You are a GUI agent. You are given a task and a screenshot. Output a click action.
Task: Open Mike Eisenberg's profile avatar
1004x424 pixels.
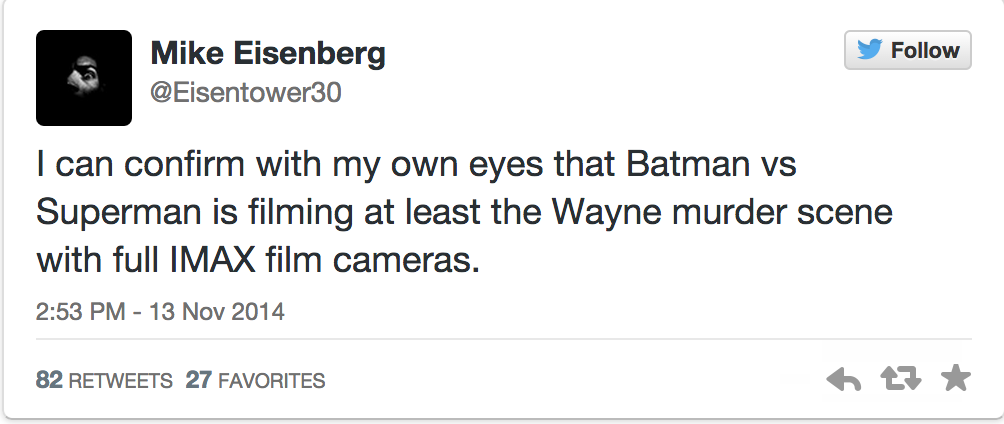coord(84,77)
